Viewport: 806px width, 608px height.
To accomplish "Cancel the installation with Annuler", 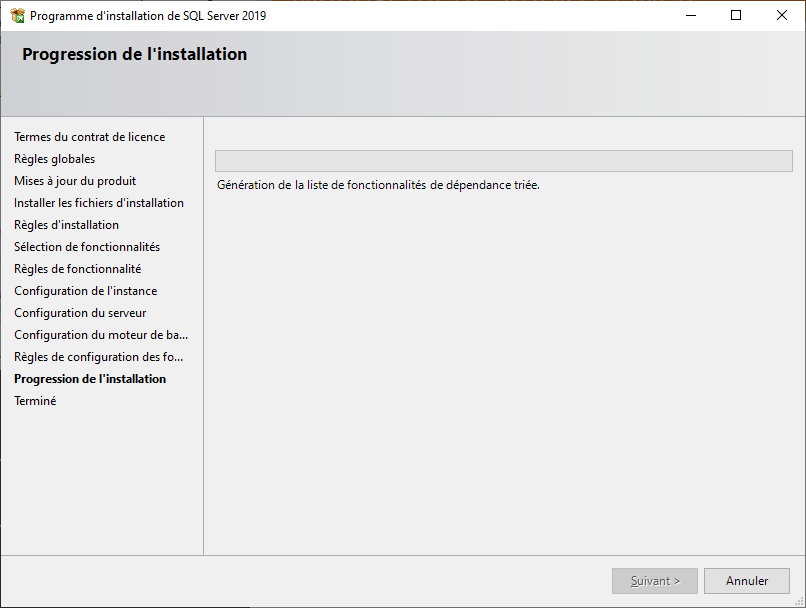I will pyautogui.click(x=746, y=581).
